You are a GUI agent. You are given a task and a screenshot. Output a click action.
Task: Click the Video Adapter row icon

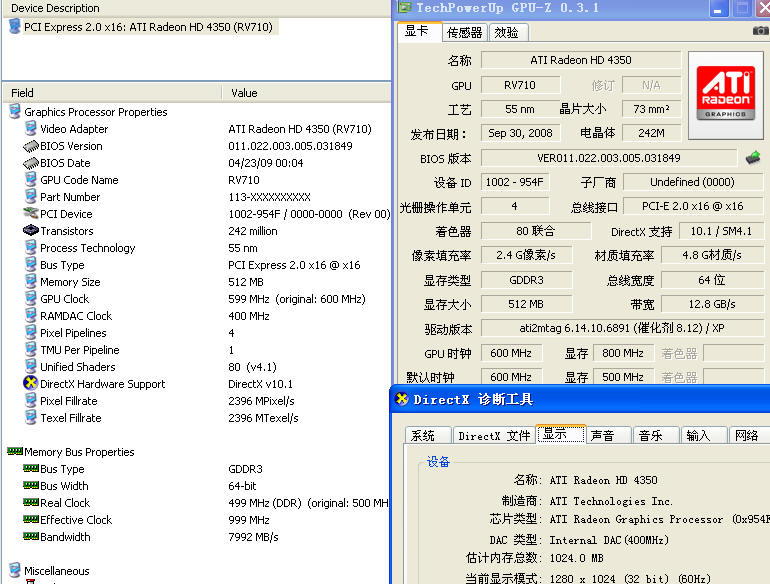click(30, 129)
